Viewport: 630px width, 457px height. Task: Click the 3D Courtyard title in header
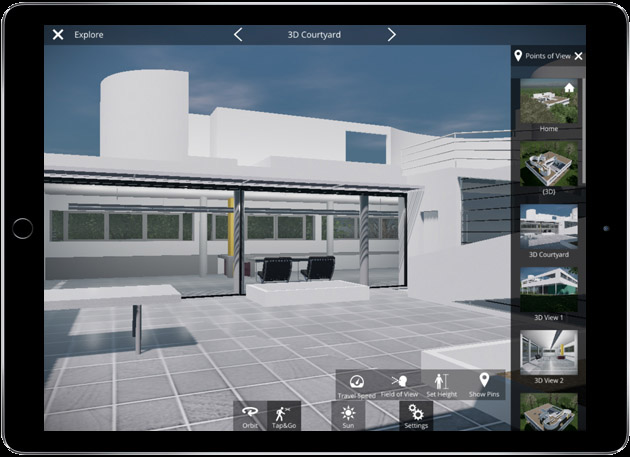pos(314,35)
